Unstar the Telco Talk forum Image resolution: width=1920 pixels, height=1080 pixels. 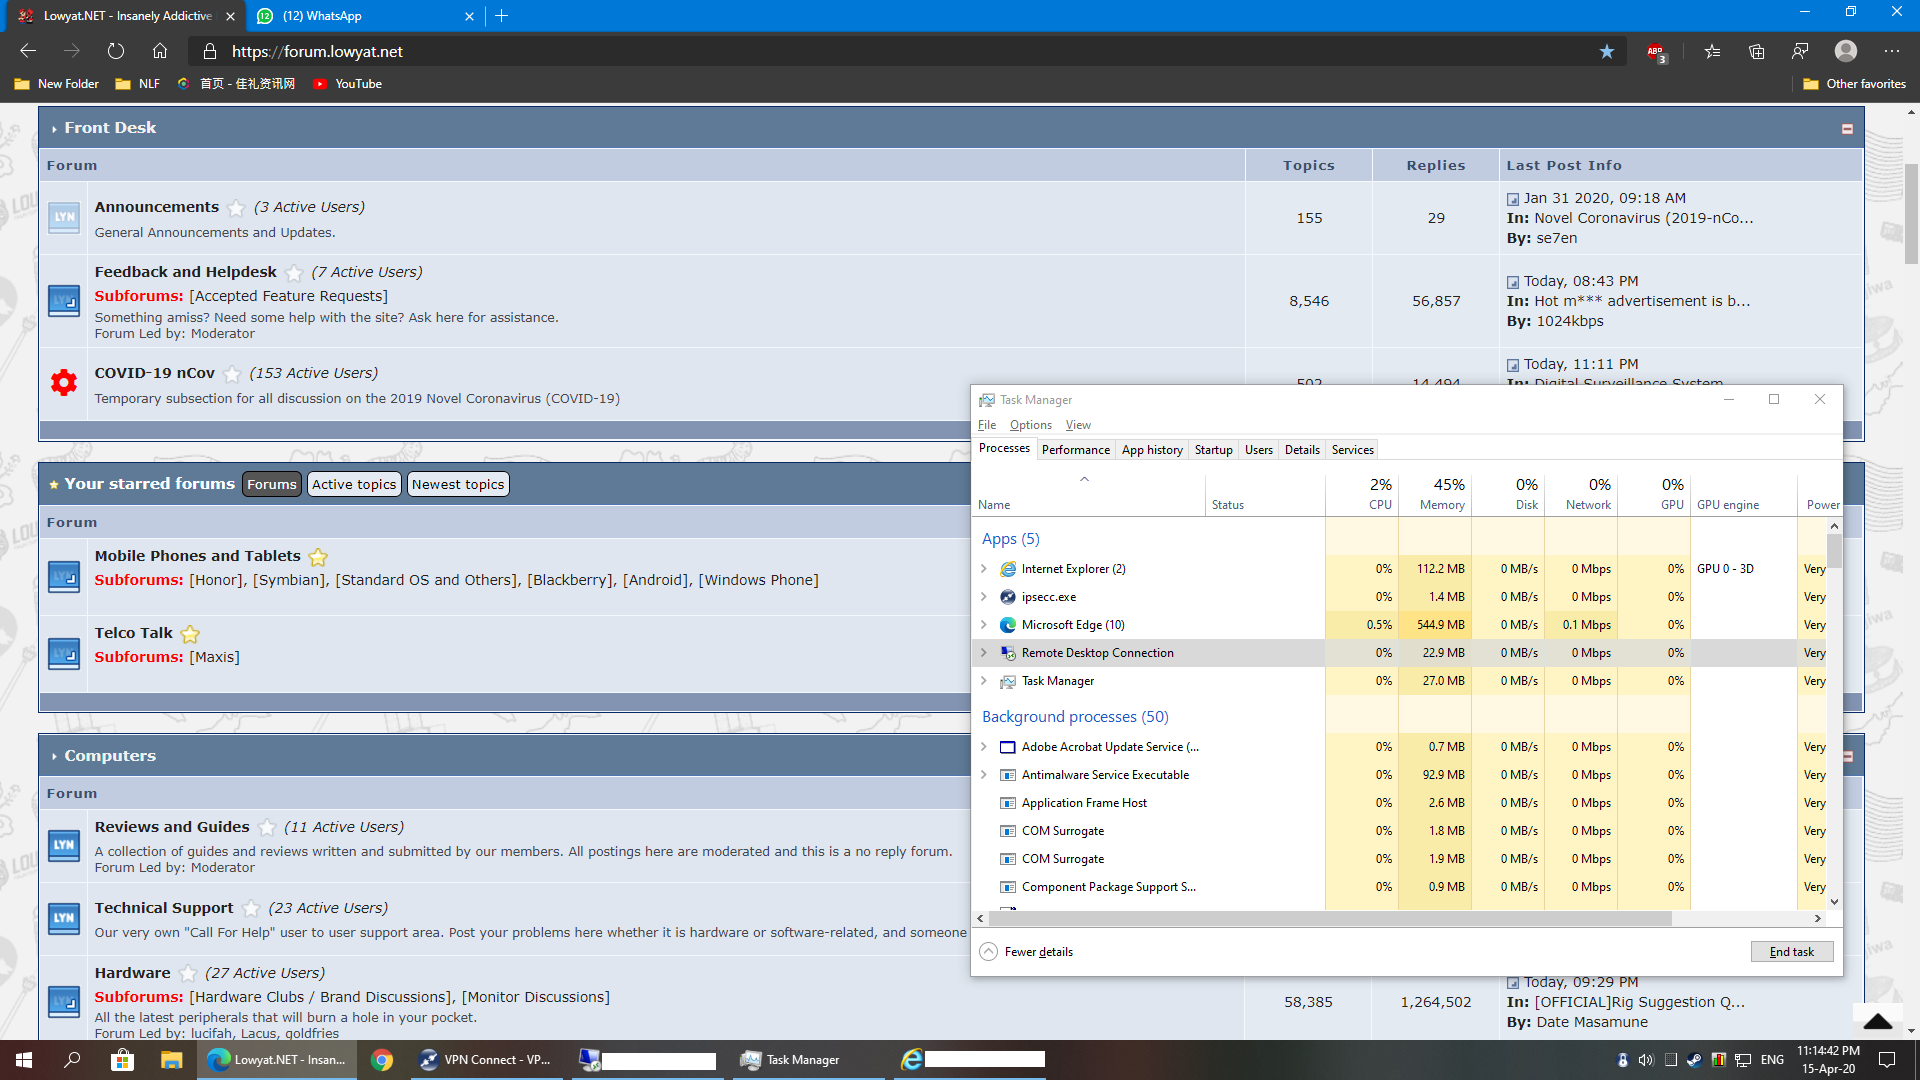click(x=190, y=634)
